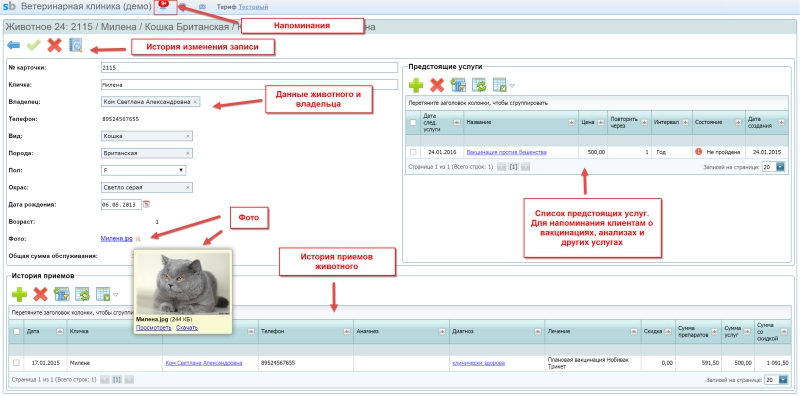Open records-per-page dropdown in upcoming services

click(x=780, y=167)
